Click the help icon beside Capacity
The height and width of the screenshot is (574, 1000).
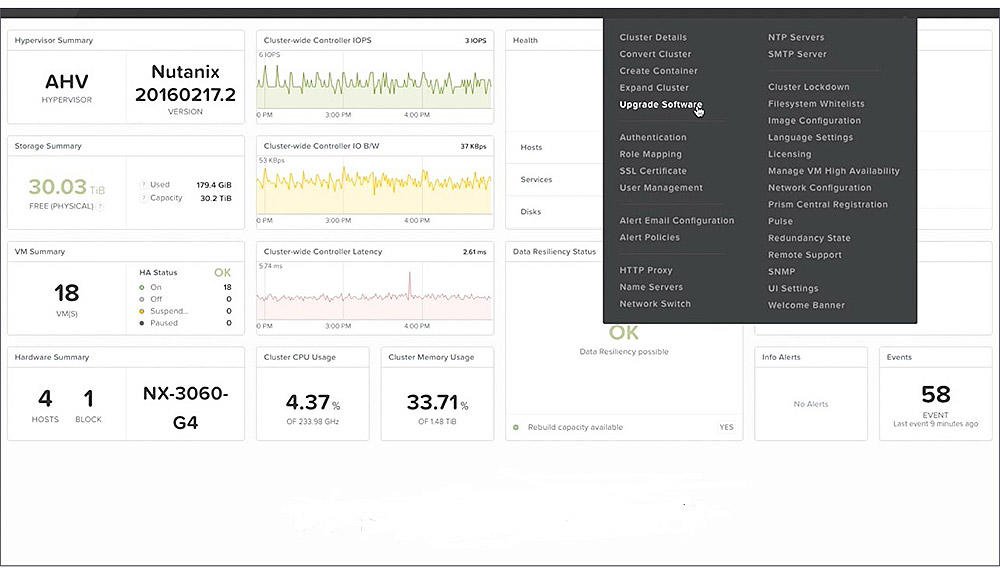click(143, 198)
